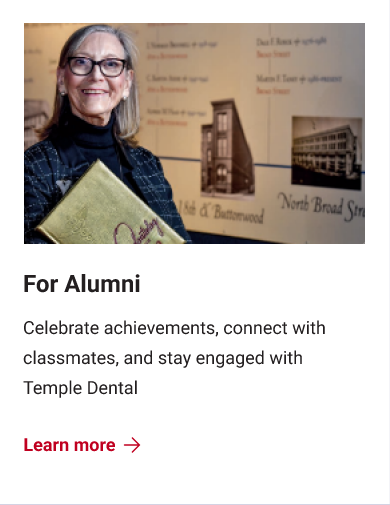Click the arrow icon beside Learn more
The height and width of the screenshot is (505, 390).
tap(132, 445)
